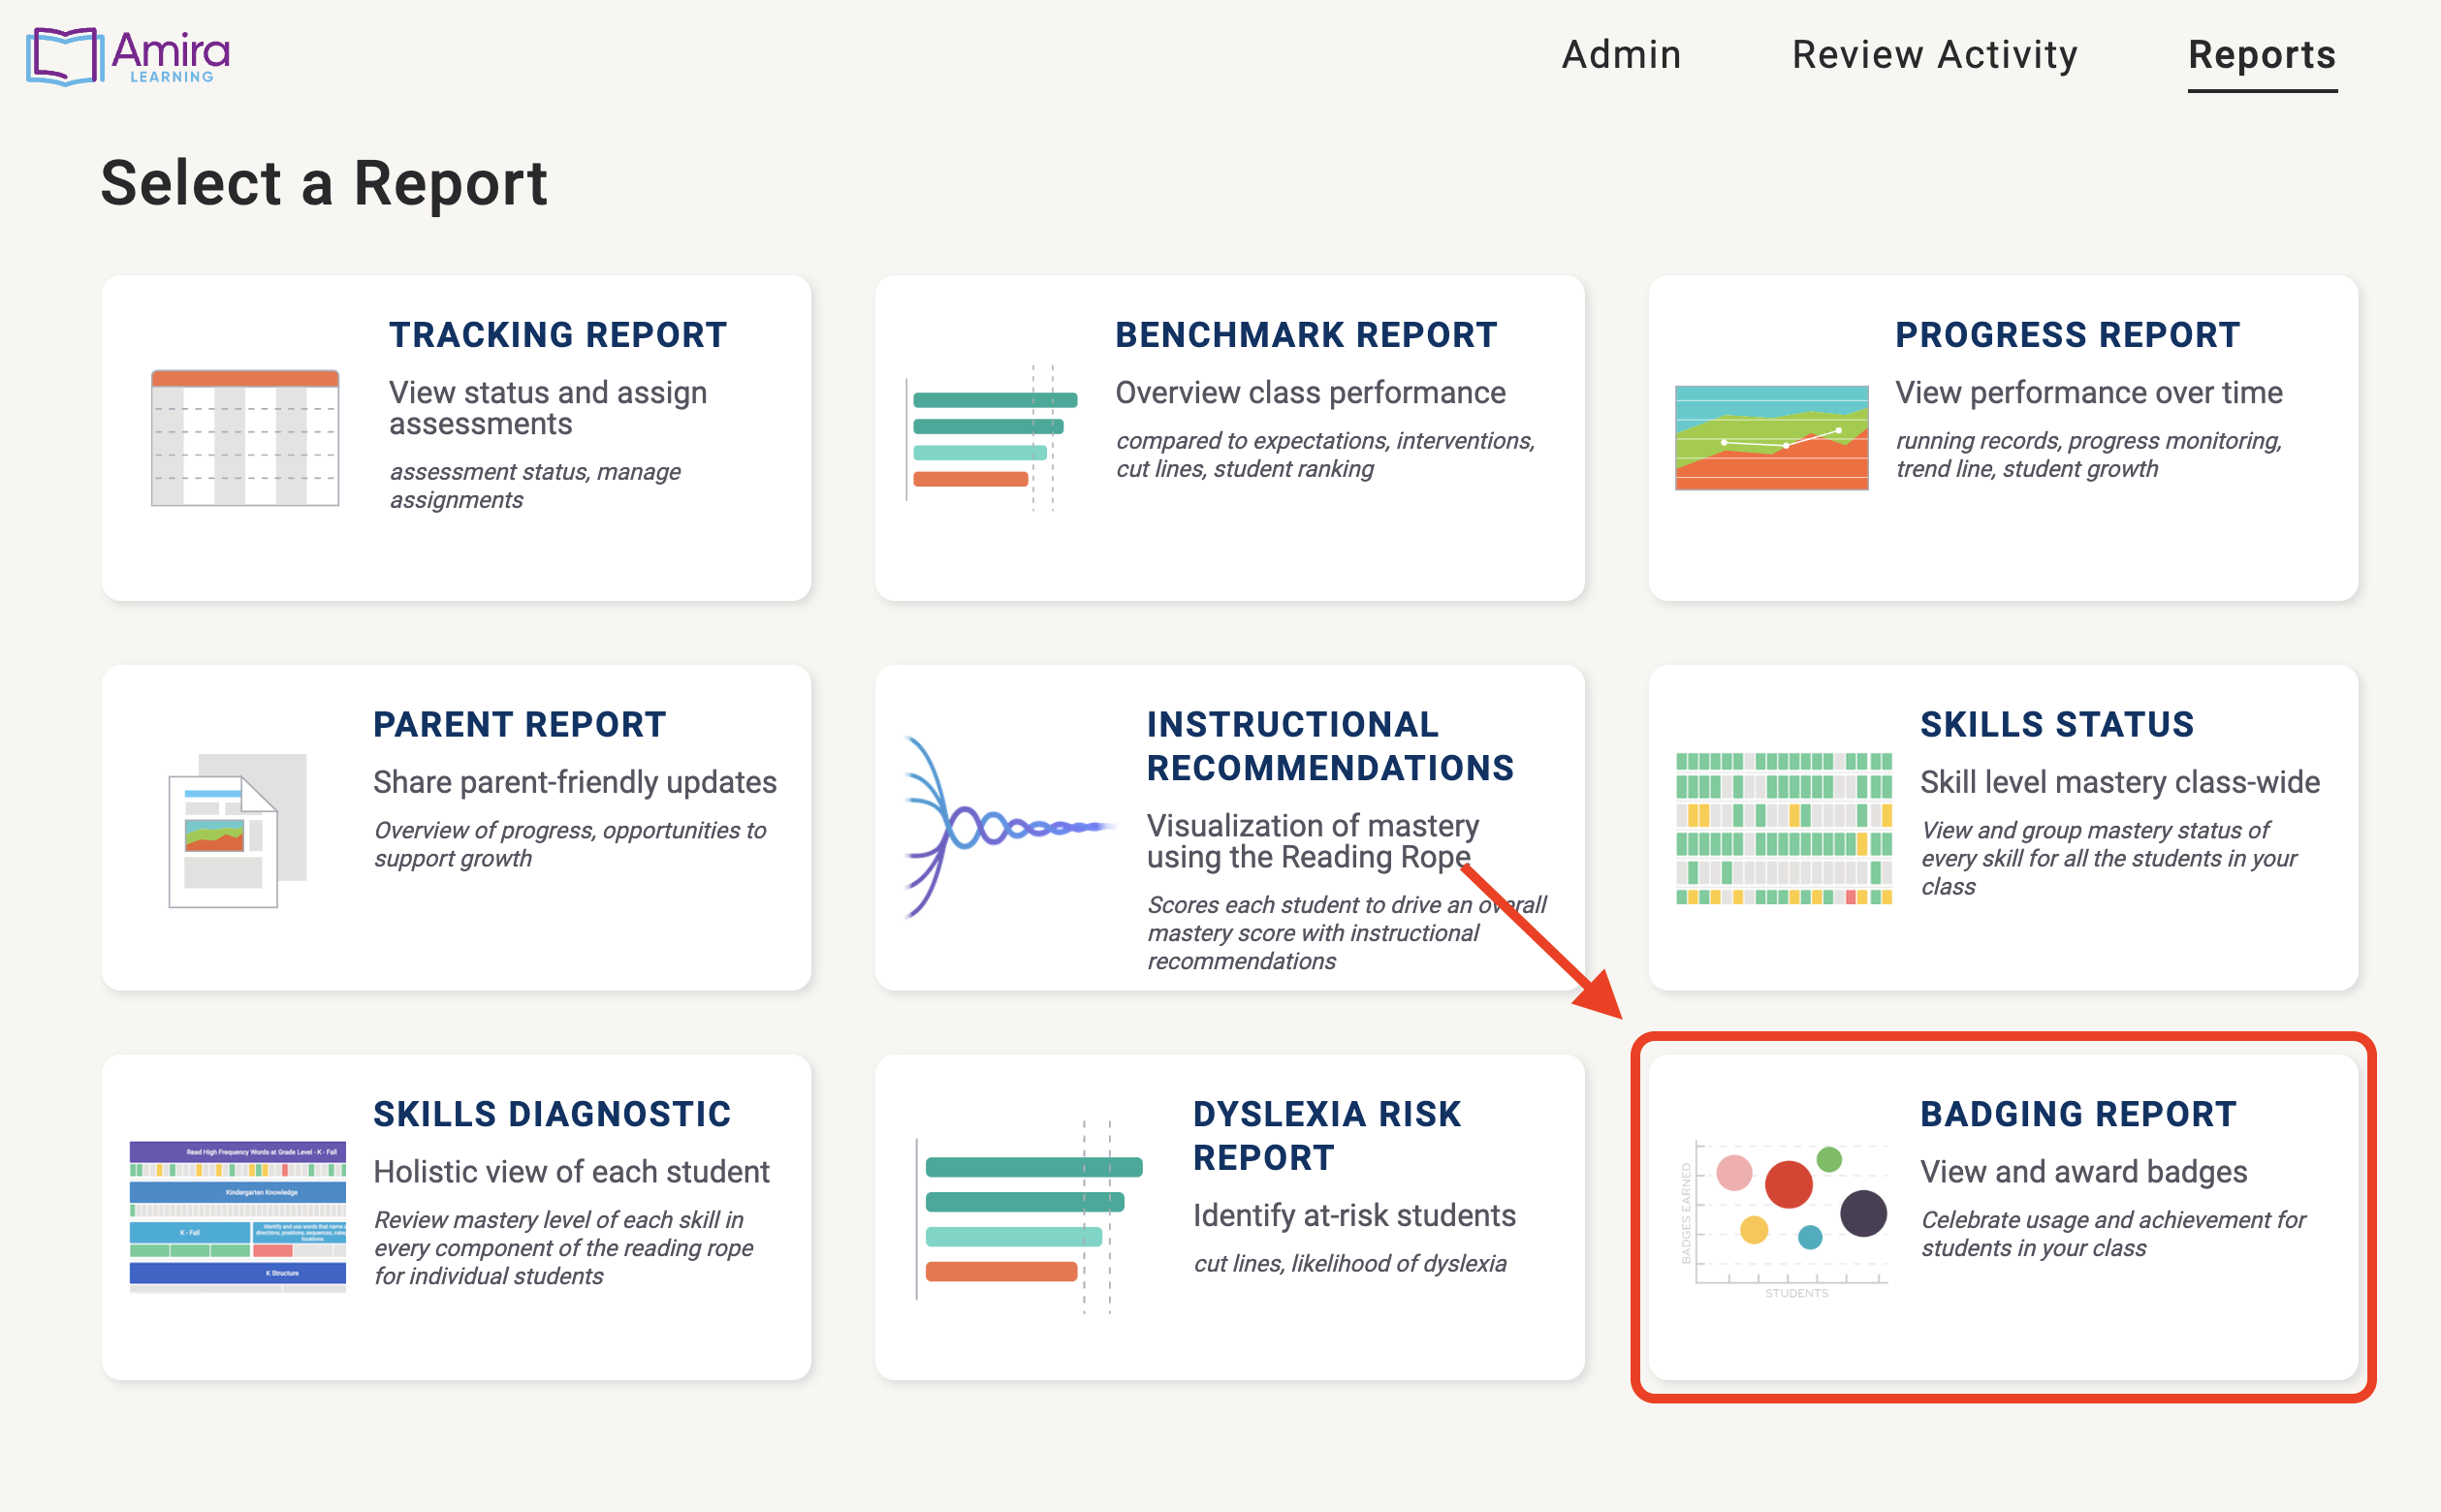Screen dimensions: 2441x1512
Task: Open the Skills Status heading
Action: pos(2056,724)
